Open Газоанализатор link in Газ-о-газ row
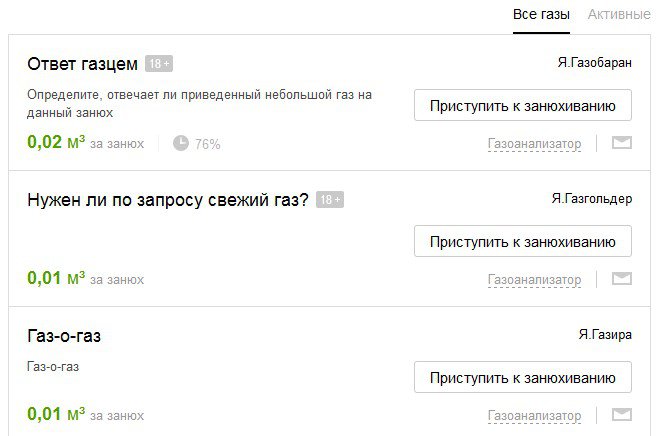This screenshot has width=656, height=436. (x=534, y=415)
